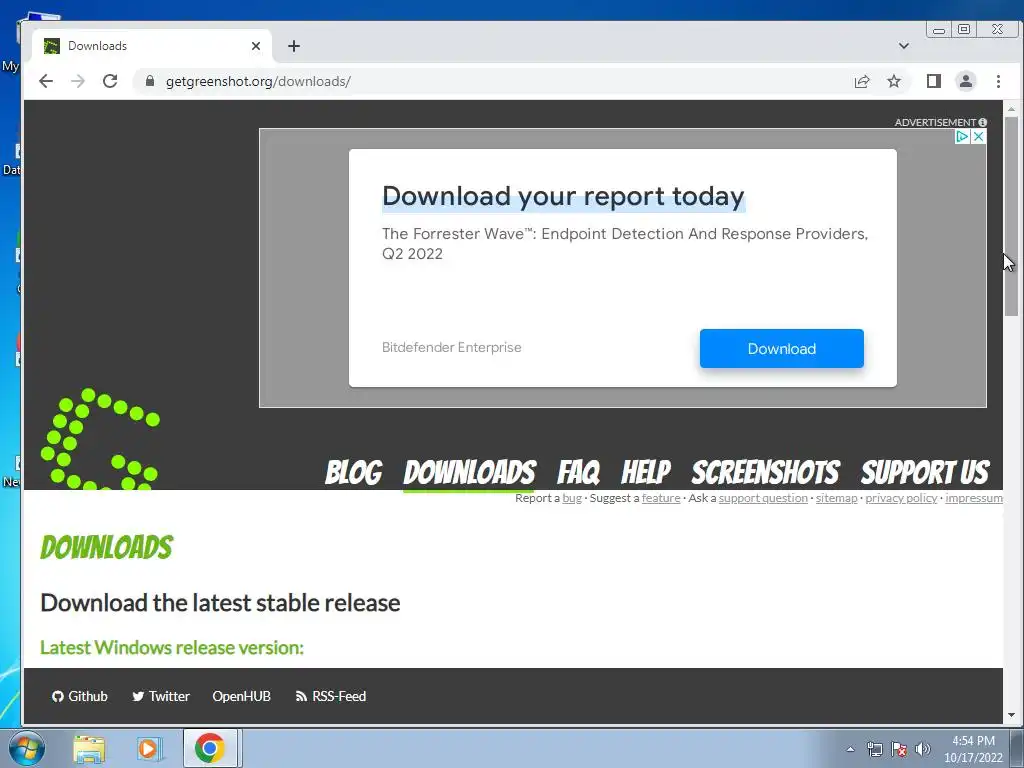Click the 'Download the latest stable release' heading
Viewport: 1024px width, 768px height.
[x=220, y=602]
